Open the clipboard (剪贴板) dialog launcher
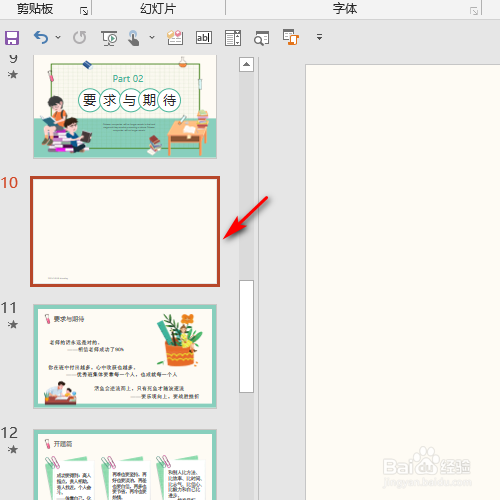The height and width of the screenshot is (500, 500). [84, 11]
